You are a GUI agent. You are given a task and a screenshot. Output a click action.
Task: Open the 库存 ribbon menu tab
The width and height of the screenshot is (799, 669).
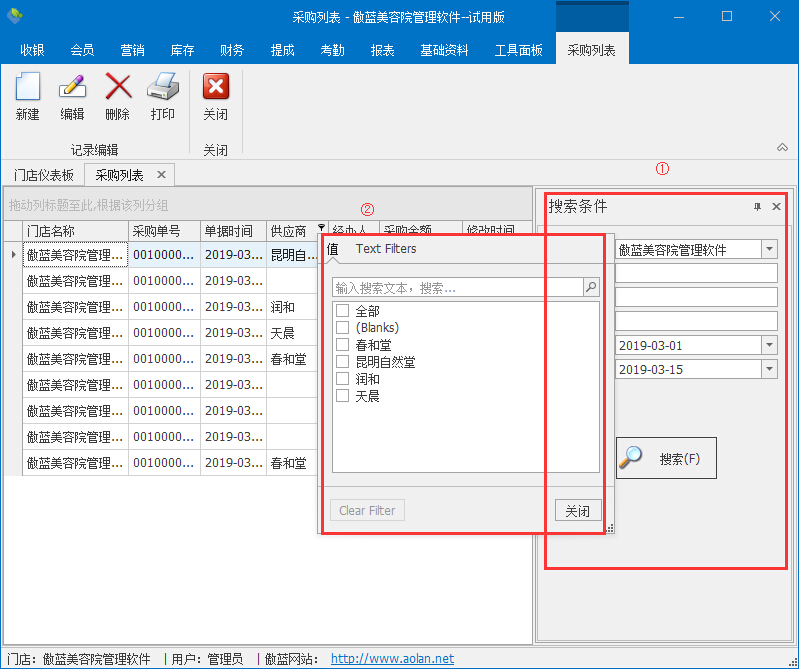point(182,50)
